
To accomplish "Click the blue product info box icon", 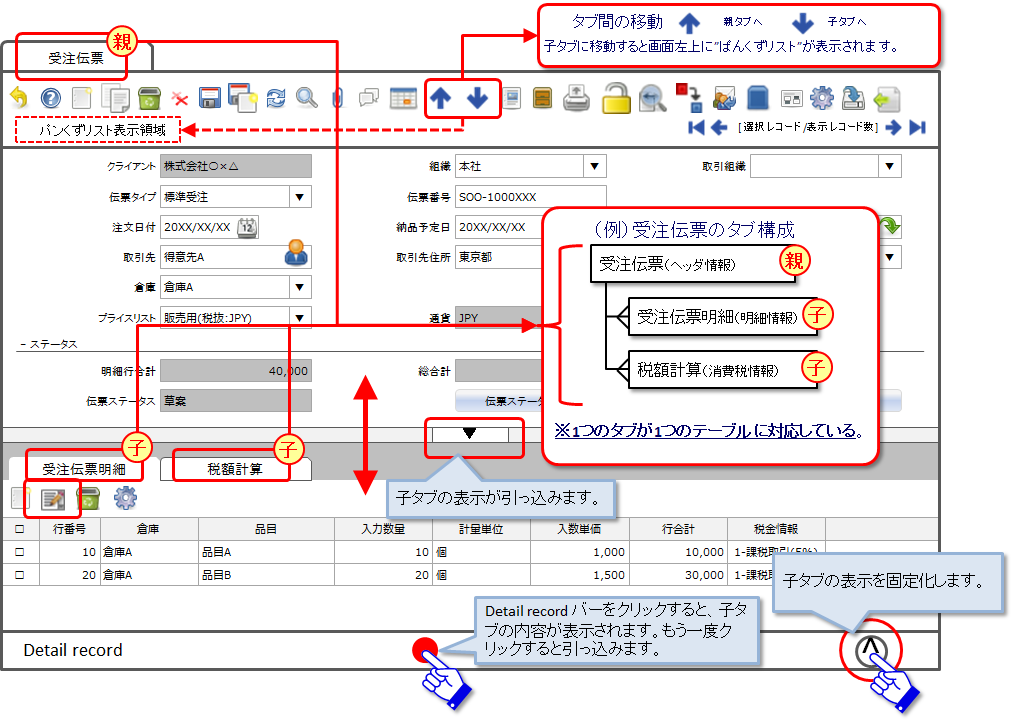I will point(757,98).
